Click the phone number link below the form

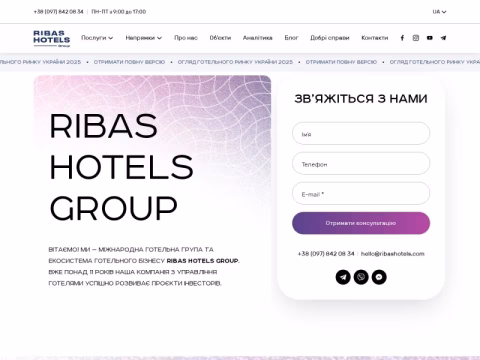pos(326,254)
